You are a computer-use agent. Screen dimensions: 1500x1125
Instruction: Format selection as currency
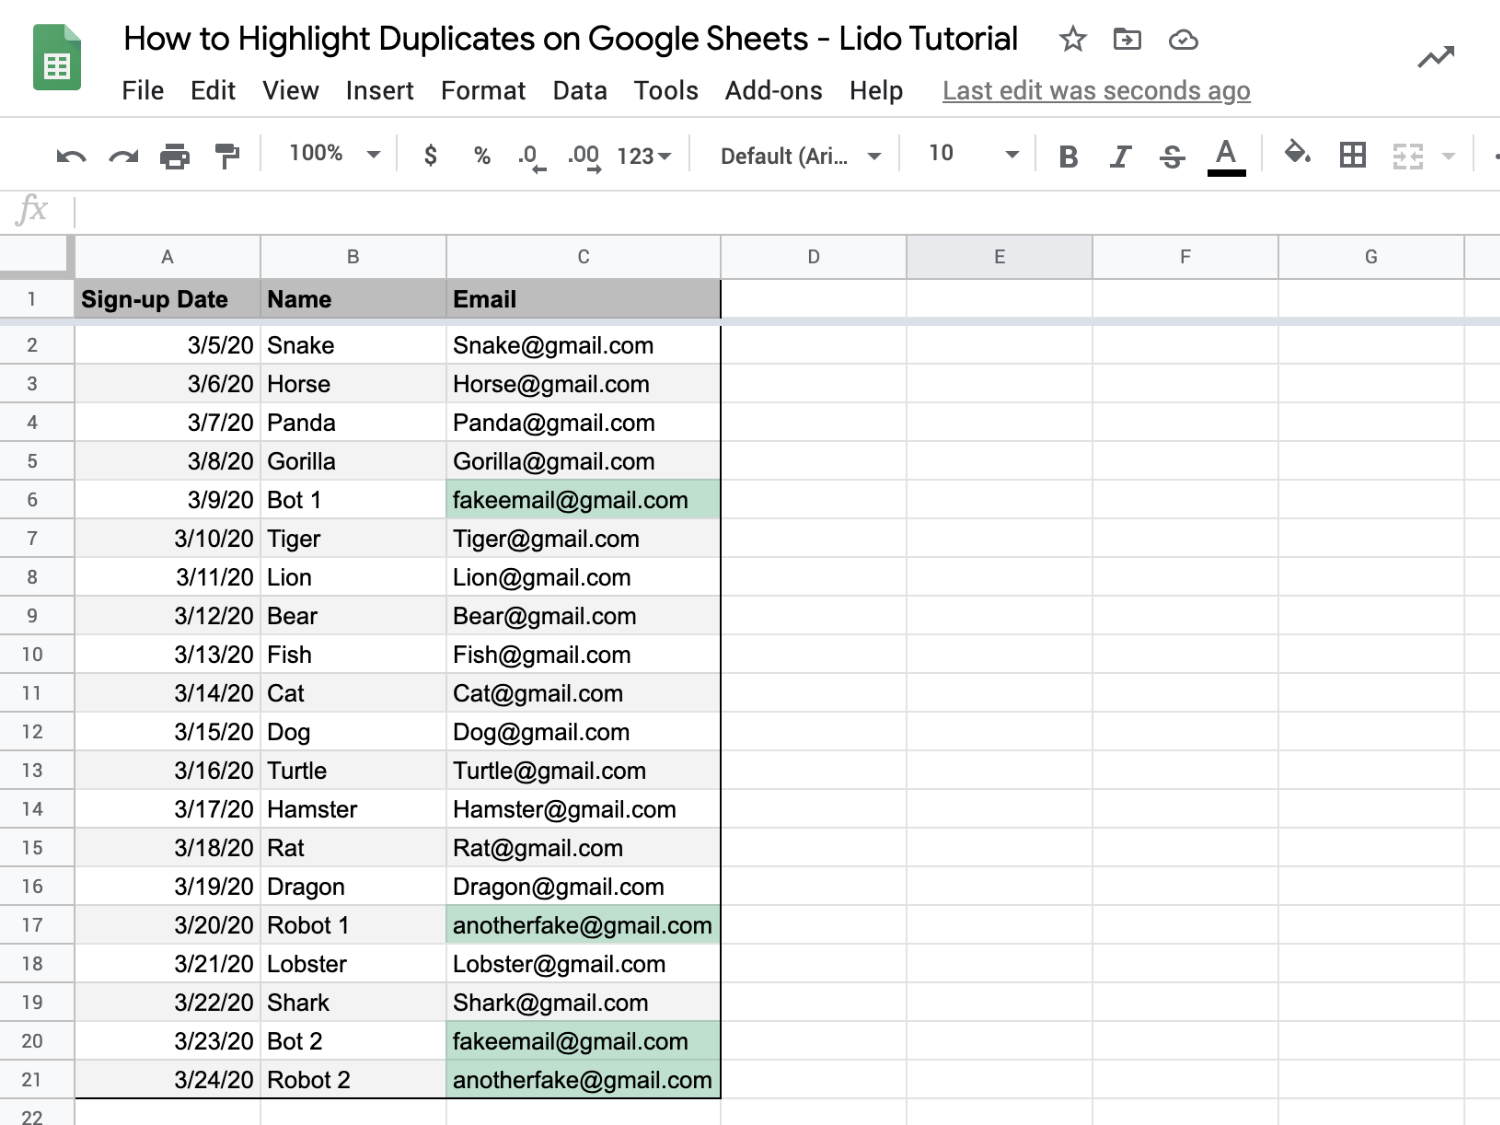point(430,155)
